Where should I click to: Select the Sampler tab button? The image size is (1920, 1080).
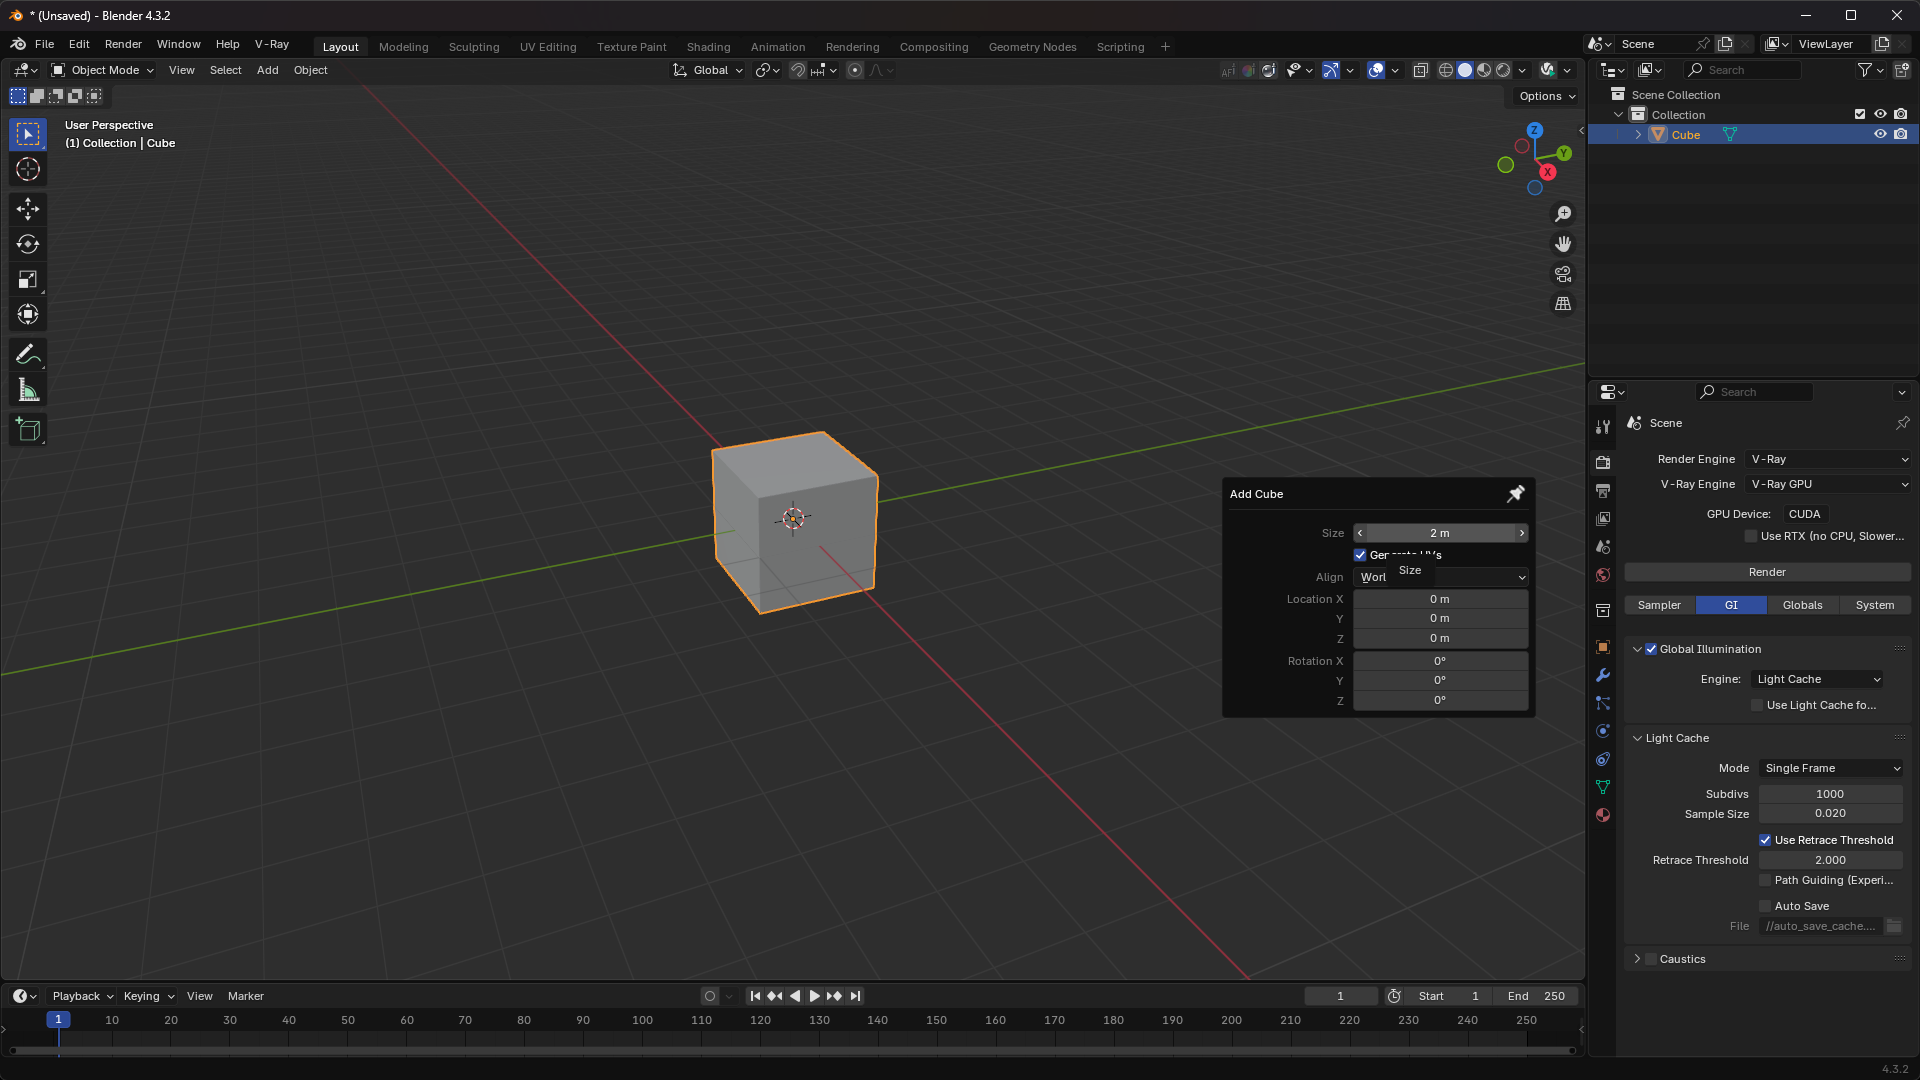pyautogui.click(x=1659, y=605)
